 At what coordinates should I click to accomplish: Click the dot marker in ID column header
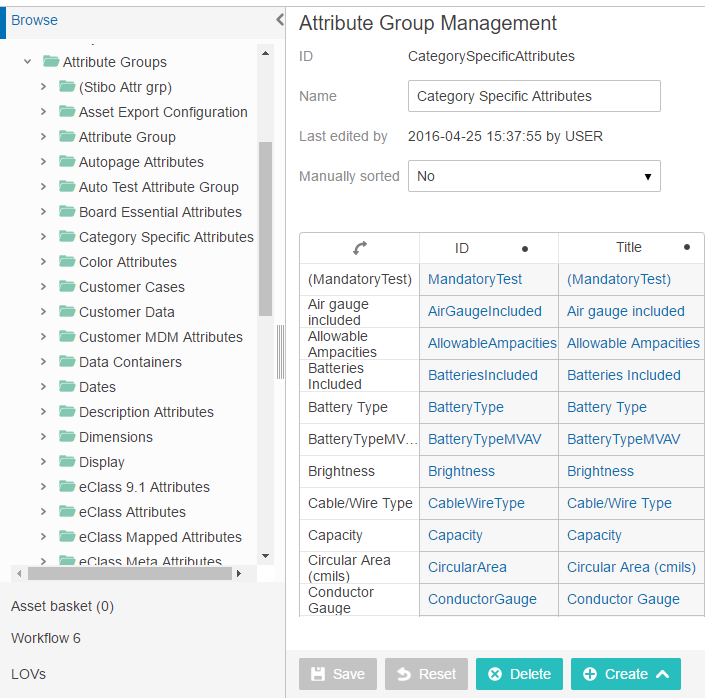click(x=525, y=249)
